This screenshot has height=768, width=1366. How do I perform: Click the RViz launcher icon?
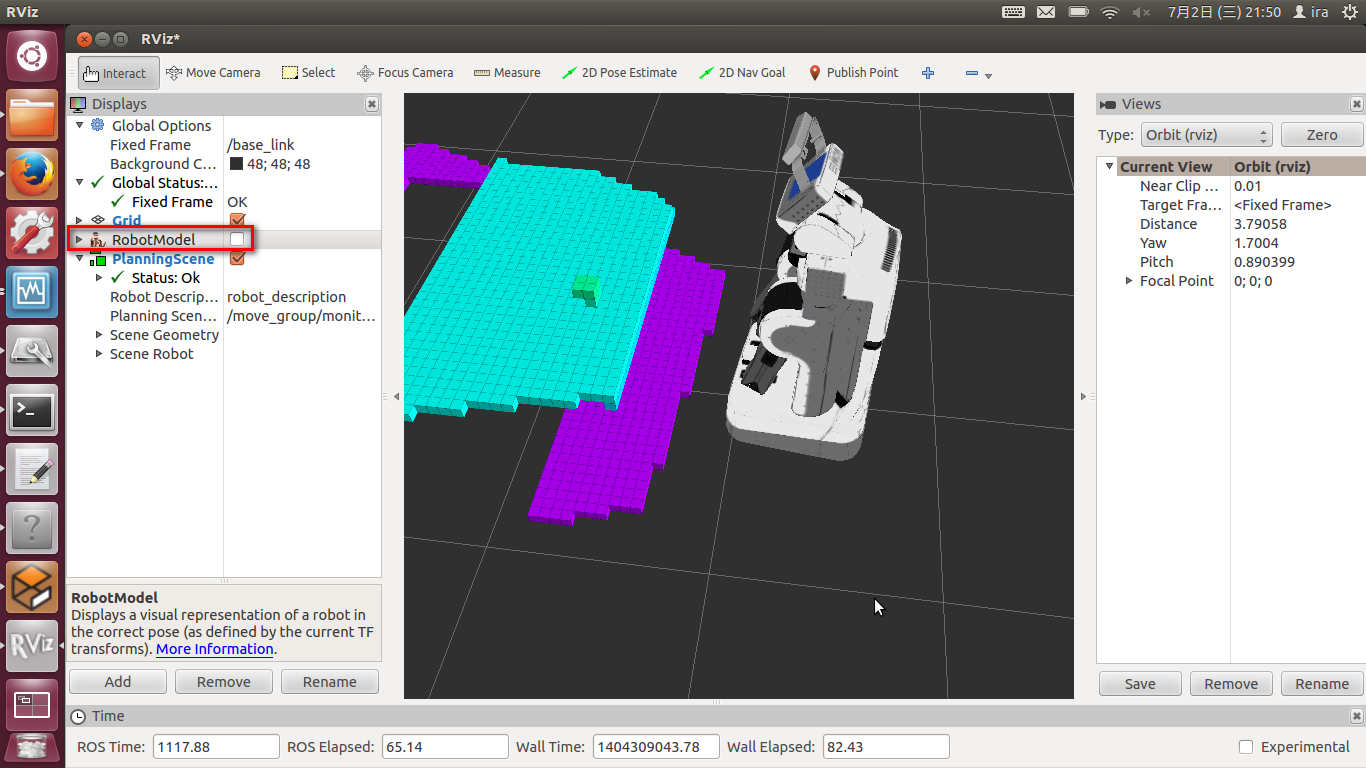coord(32,646)
